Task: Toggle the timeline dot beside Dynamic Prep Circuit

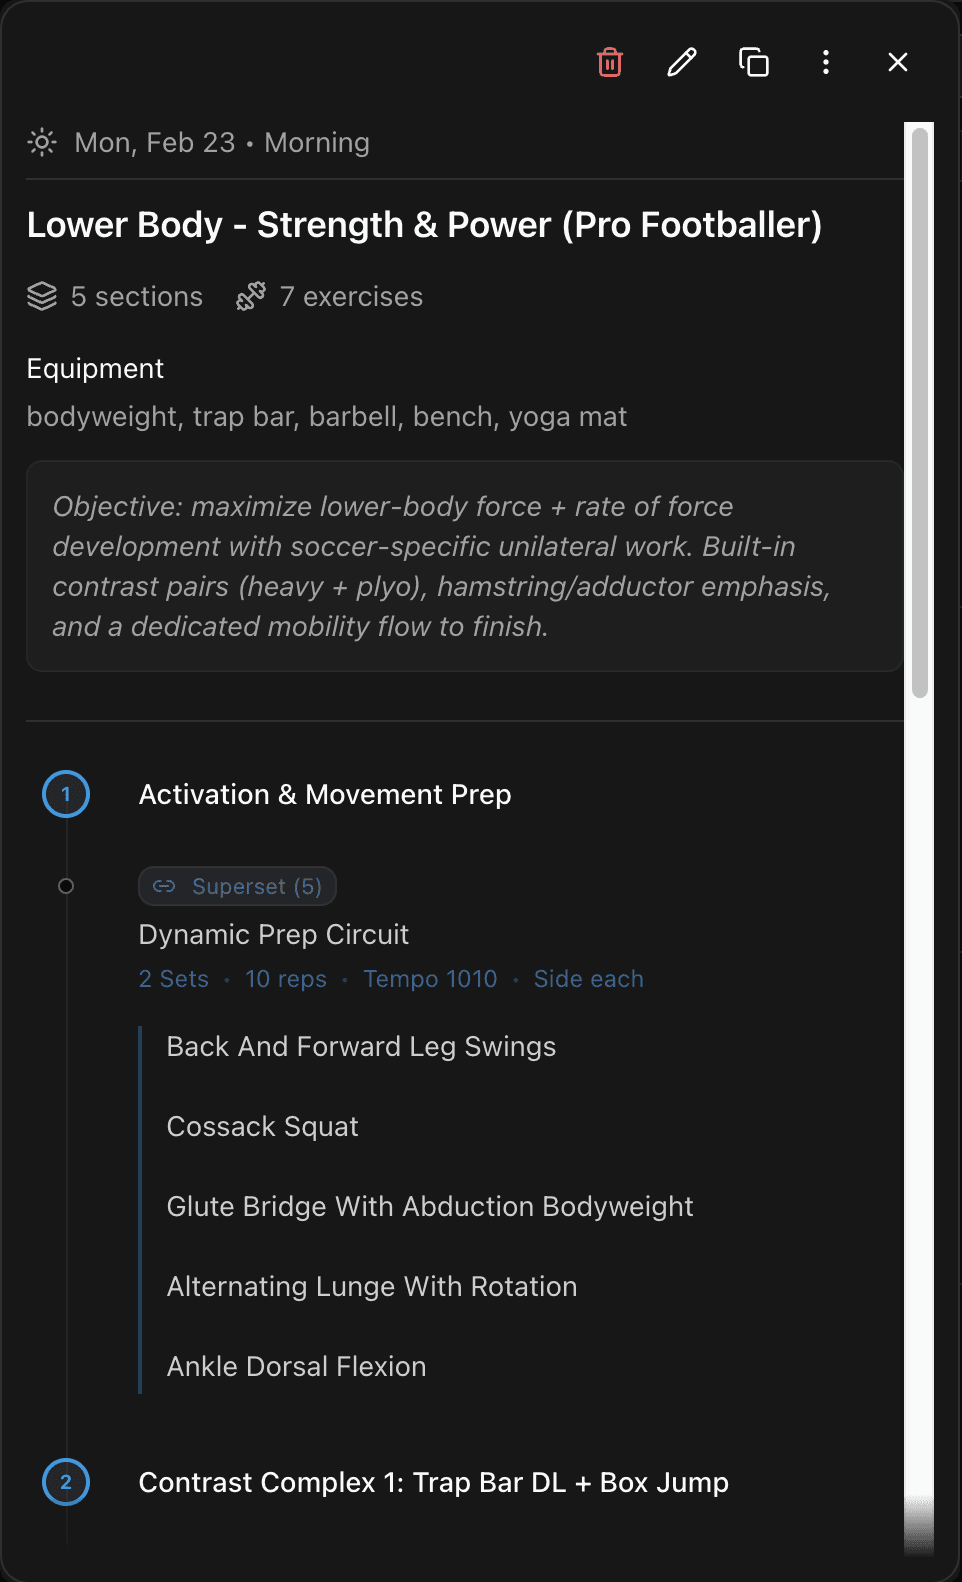Action: tap(66, 885)
